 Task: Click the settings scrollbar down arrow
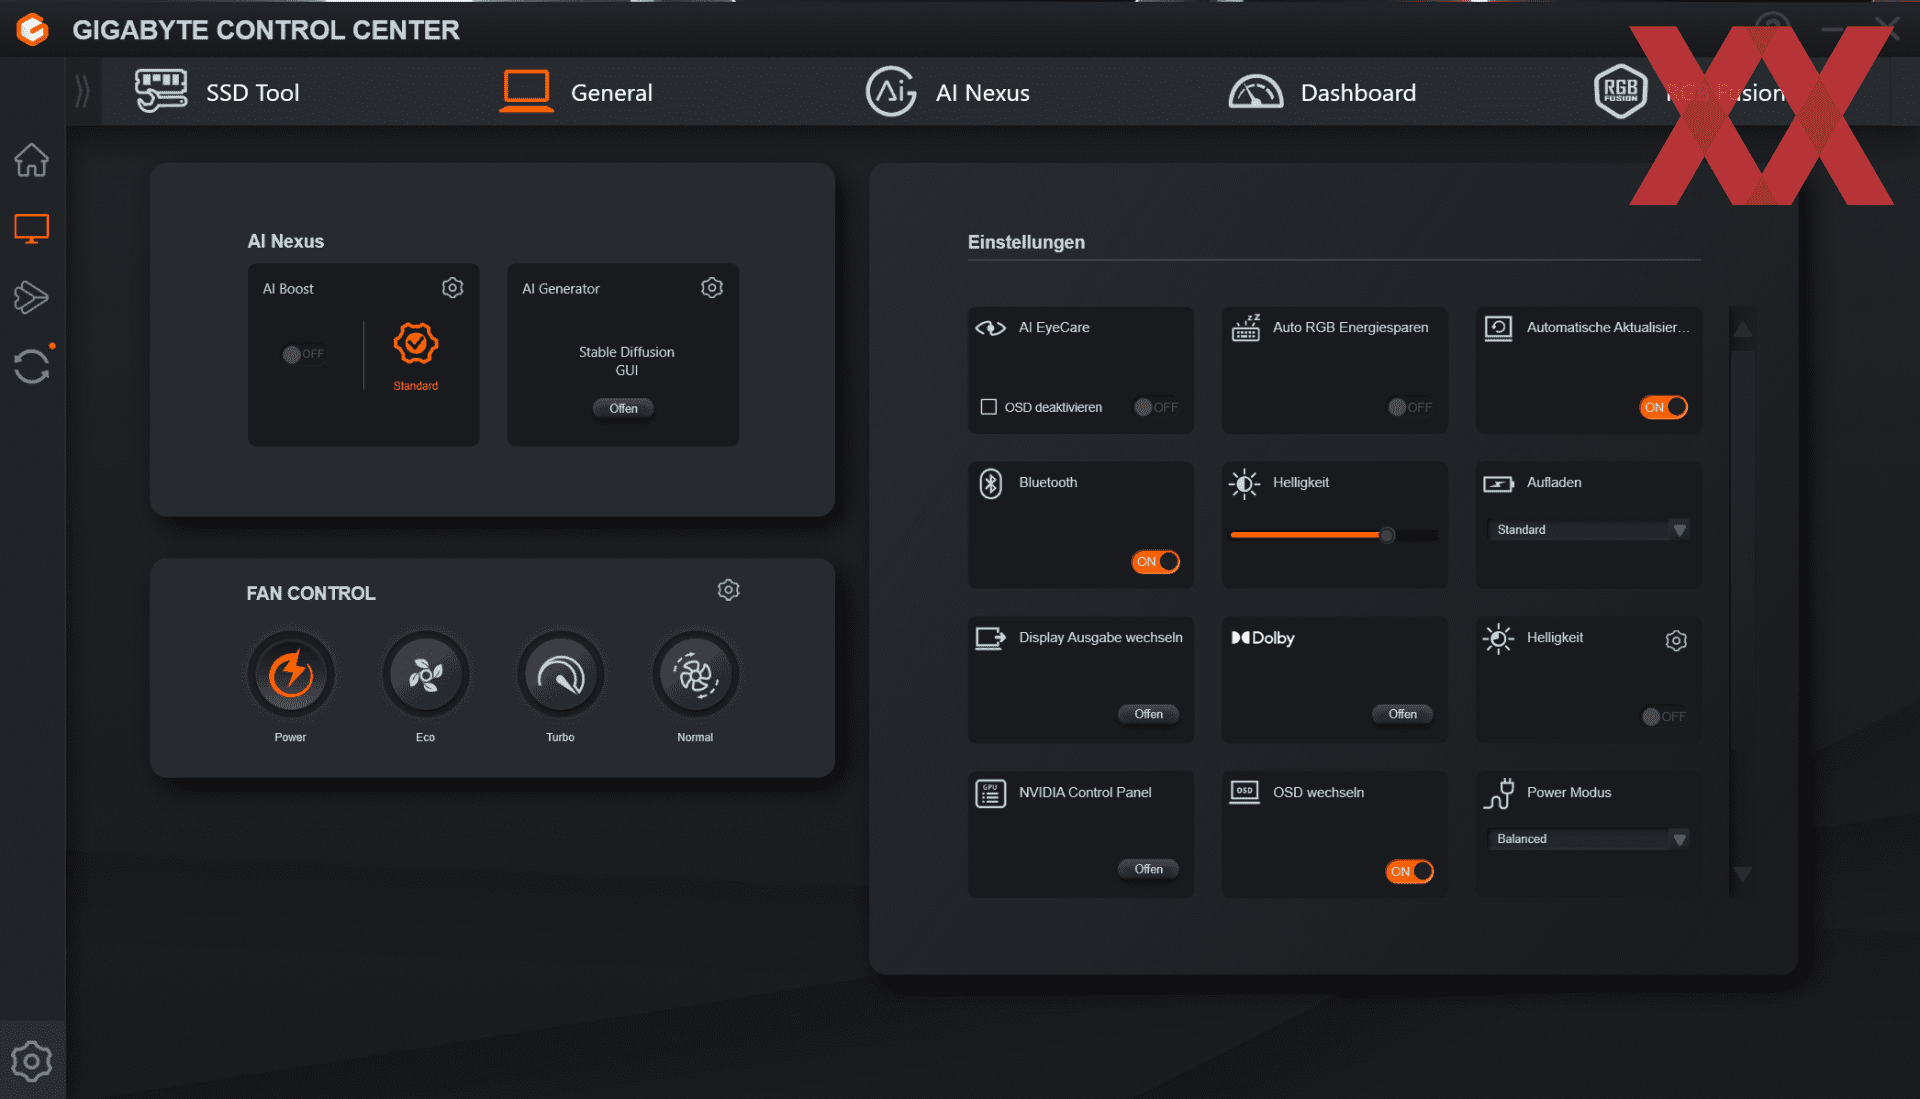click(1743, 874)
